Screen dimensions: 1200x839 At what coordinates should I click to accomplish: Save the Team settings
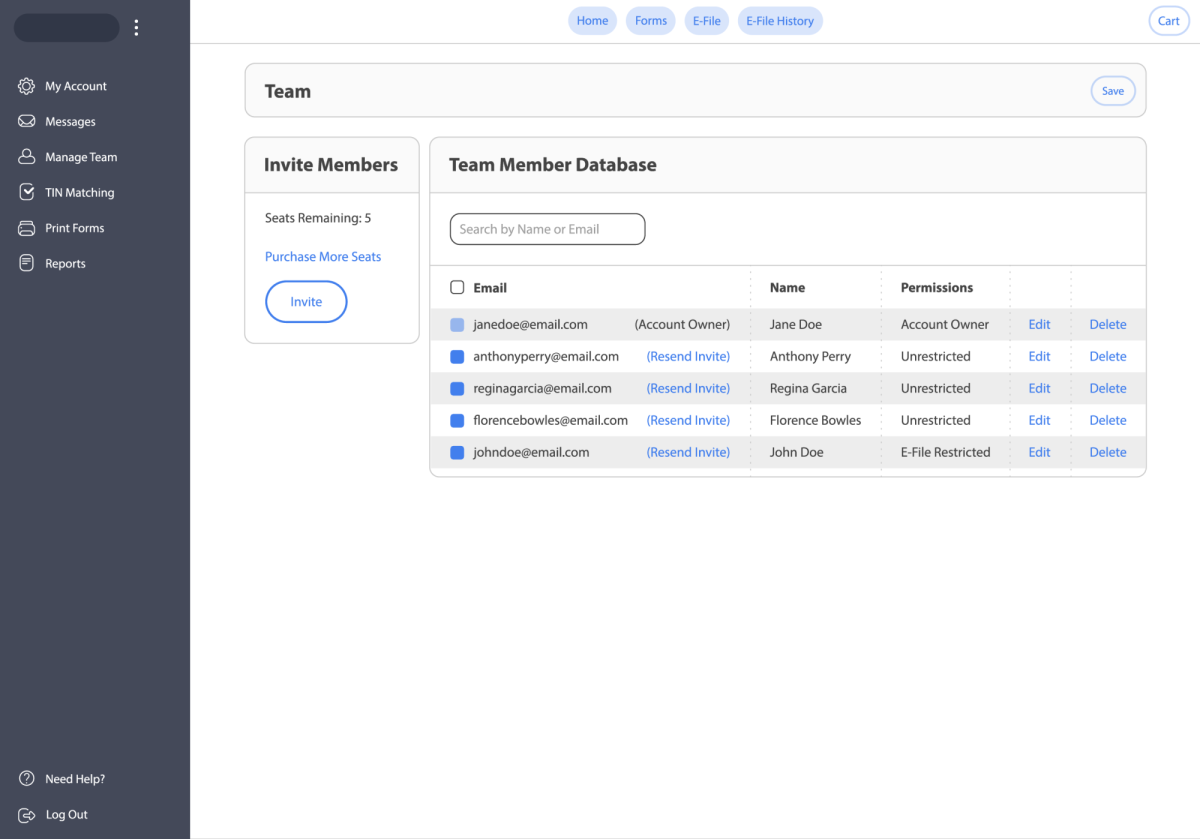point(1113,90)
